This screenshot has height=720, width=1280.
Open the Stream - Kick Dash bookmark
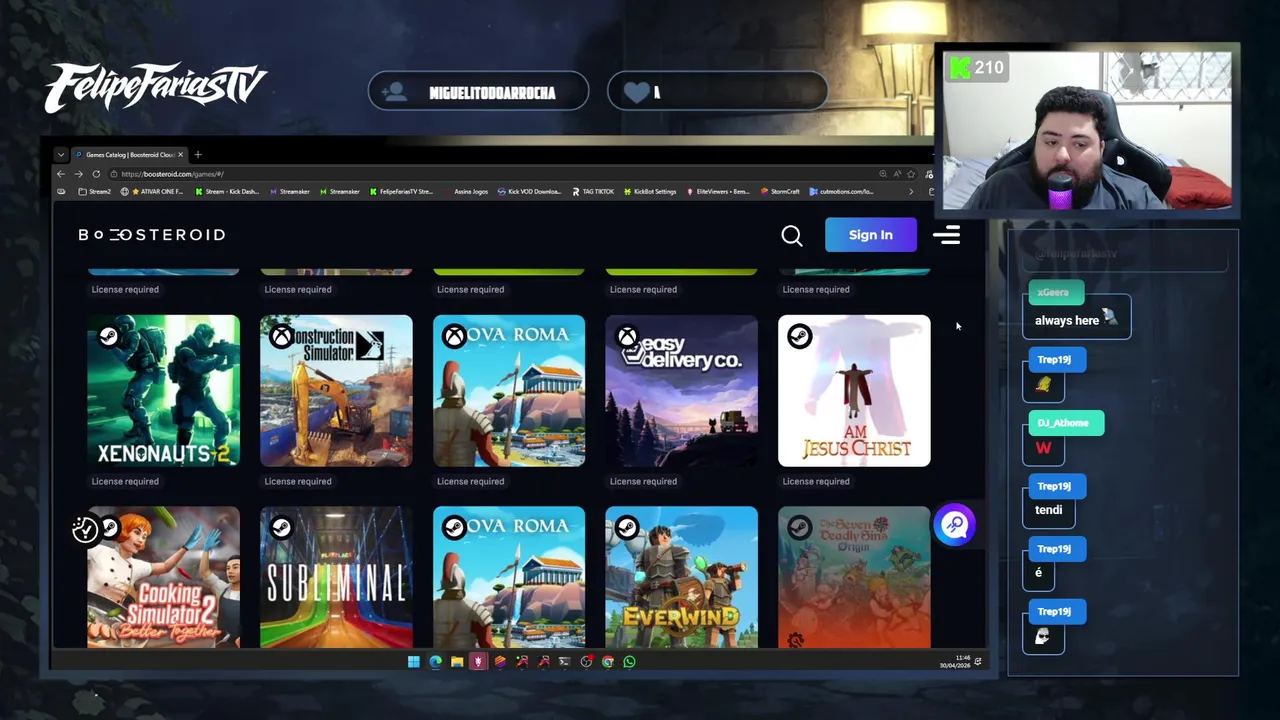227,191
